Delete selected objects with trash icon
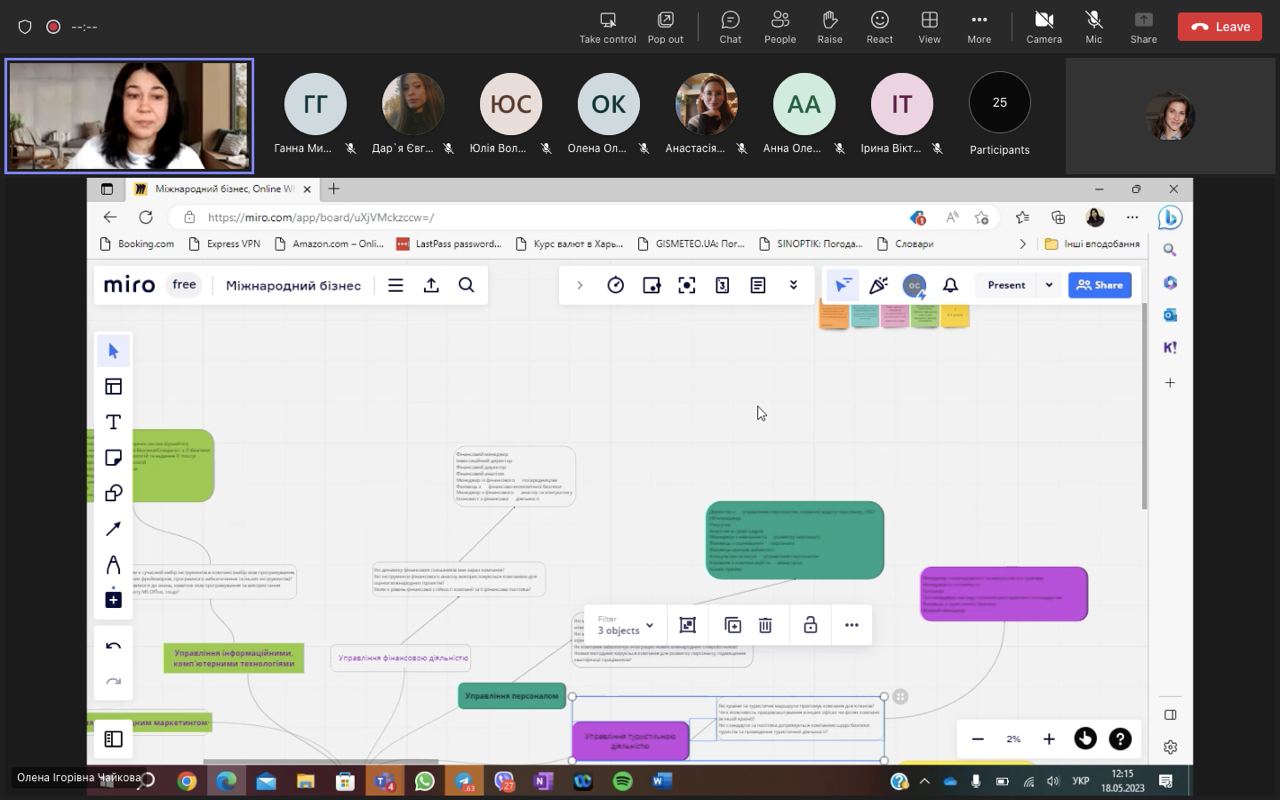1280x800 pixels. [765, 625]
